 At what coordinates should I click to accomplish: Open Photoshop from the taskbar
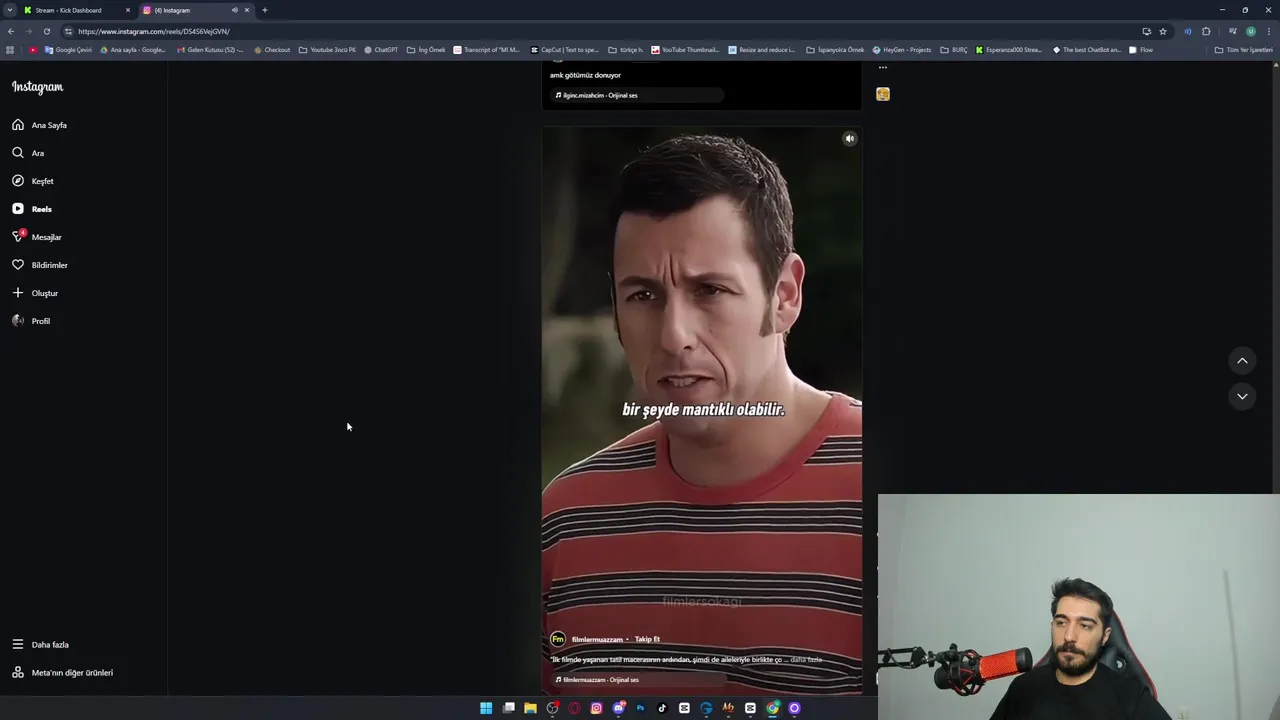point(640,708)
